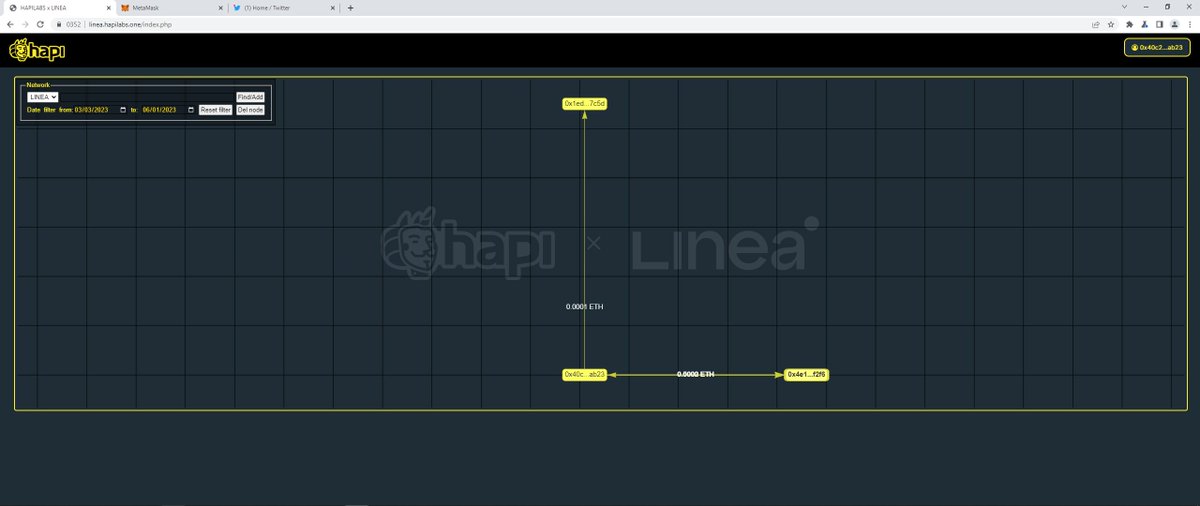Click the to date field 06/01/2023

point(168,110)
